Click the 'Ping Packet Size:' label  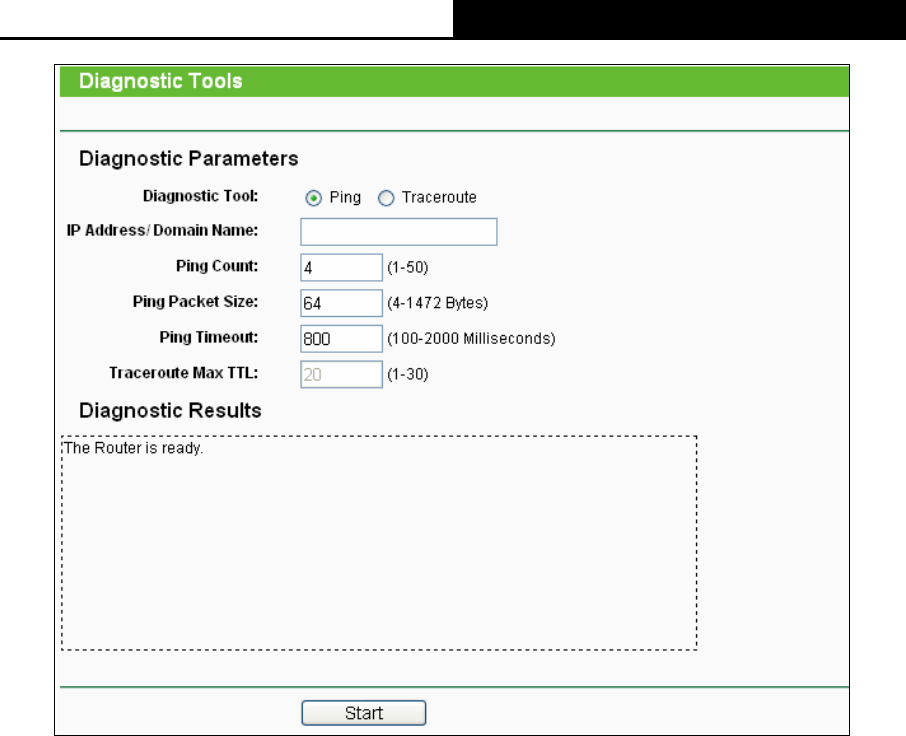point(195,302)
